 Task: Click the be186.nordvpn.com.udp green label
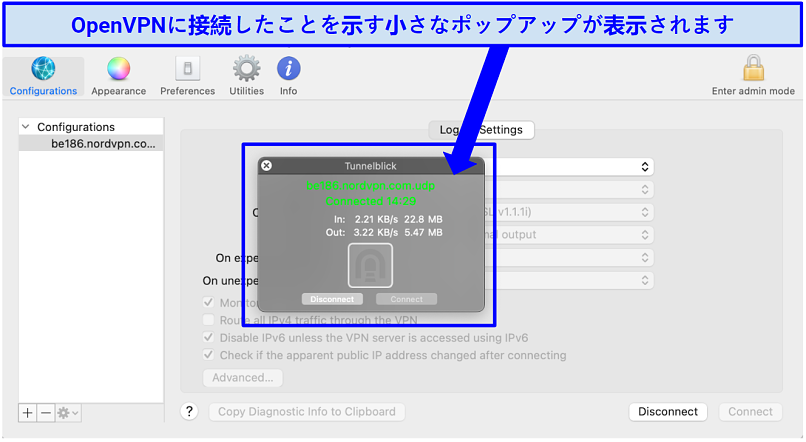(x=371, y=186)
